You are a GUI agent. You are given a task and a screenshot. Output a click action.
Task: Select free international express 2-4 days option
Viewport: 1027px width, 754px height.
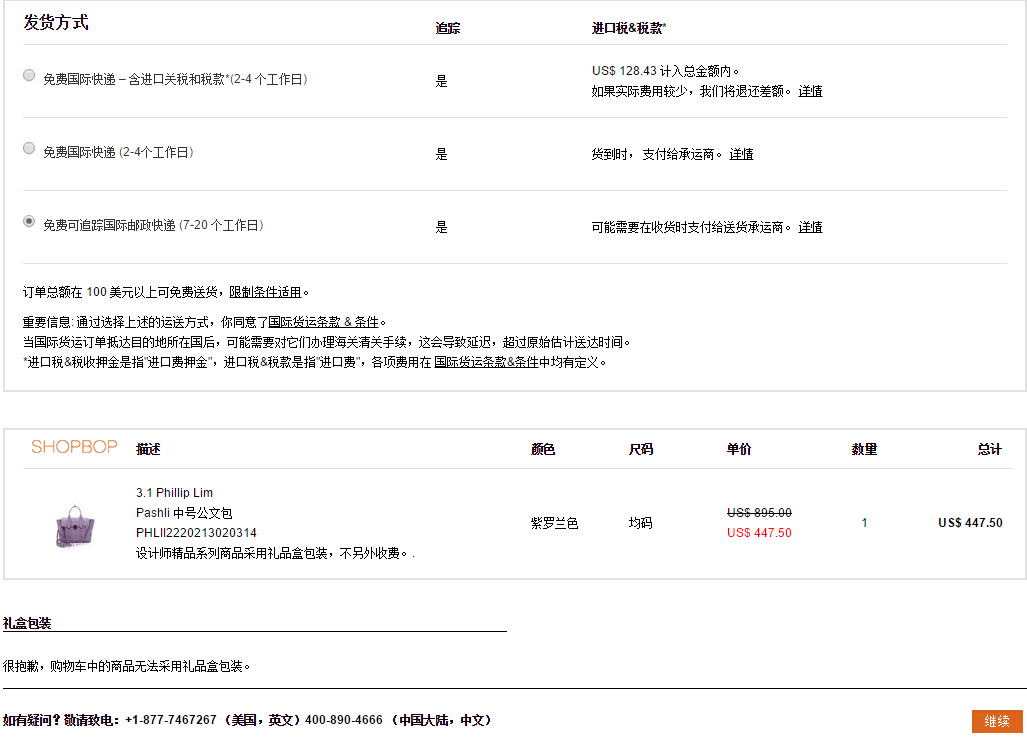click(29, 148)
